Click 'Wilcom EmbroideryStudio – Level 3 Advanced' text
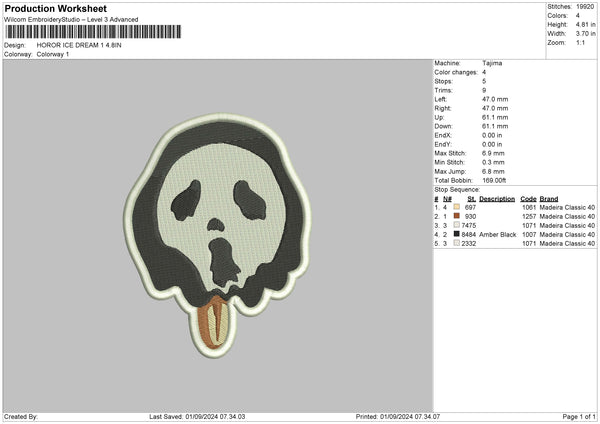The height and width of the screenshot is (424, 600). coord(71,20)
